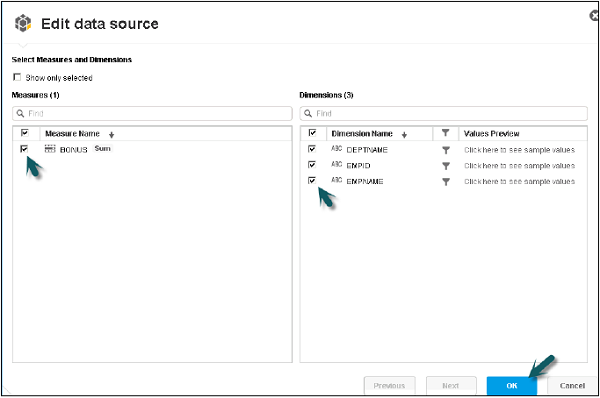
Task: Click the Next button
Action: [x=451, y=385]
